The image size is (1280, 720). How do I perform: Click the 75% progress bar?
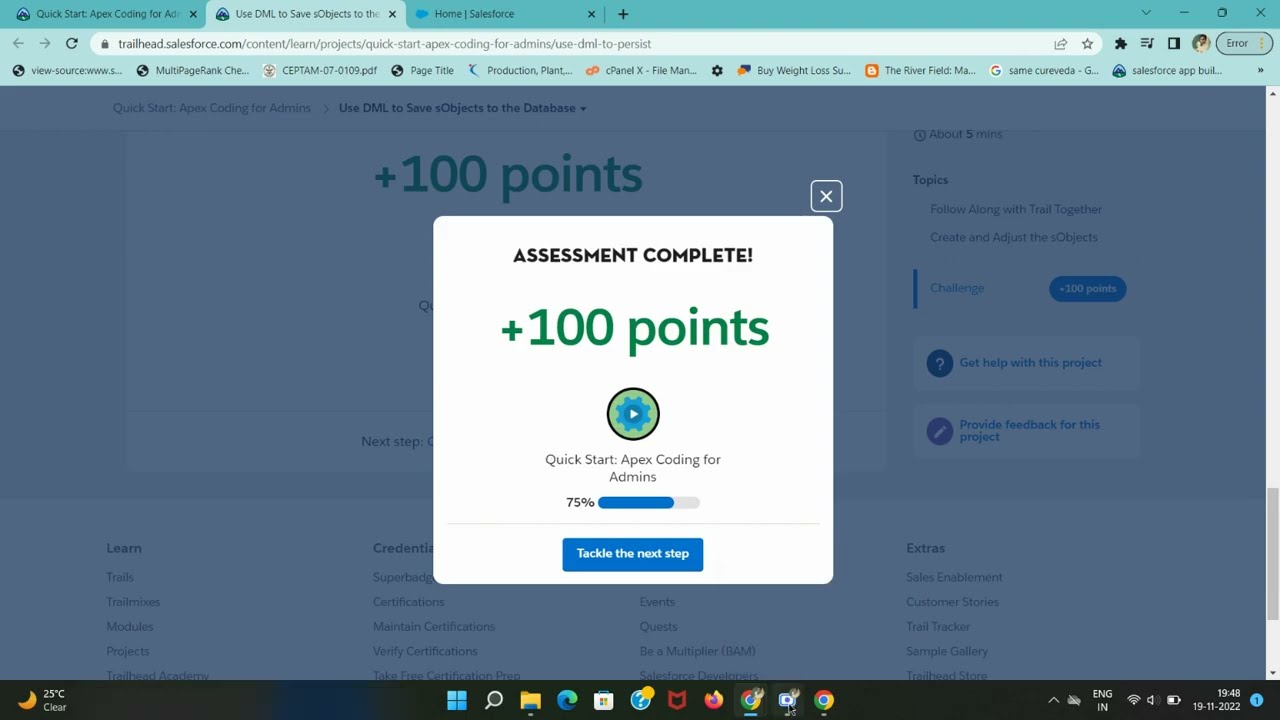click(x=648, y=503)
